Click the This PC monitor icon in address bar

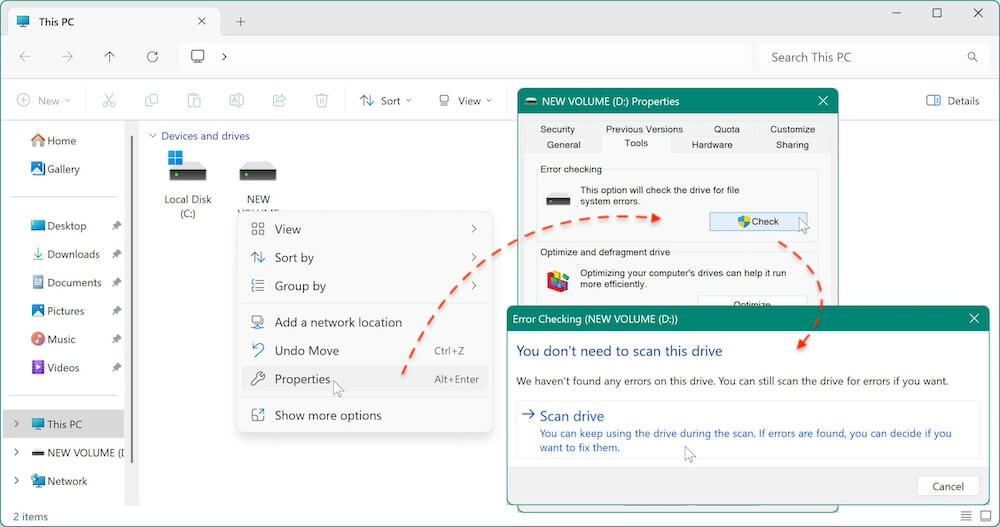pos(198,56)
